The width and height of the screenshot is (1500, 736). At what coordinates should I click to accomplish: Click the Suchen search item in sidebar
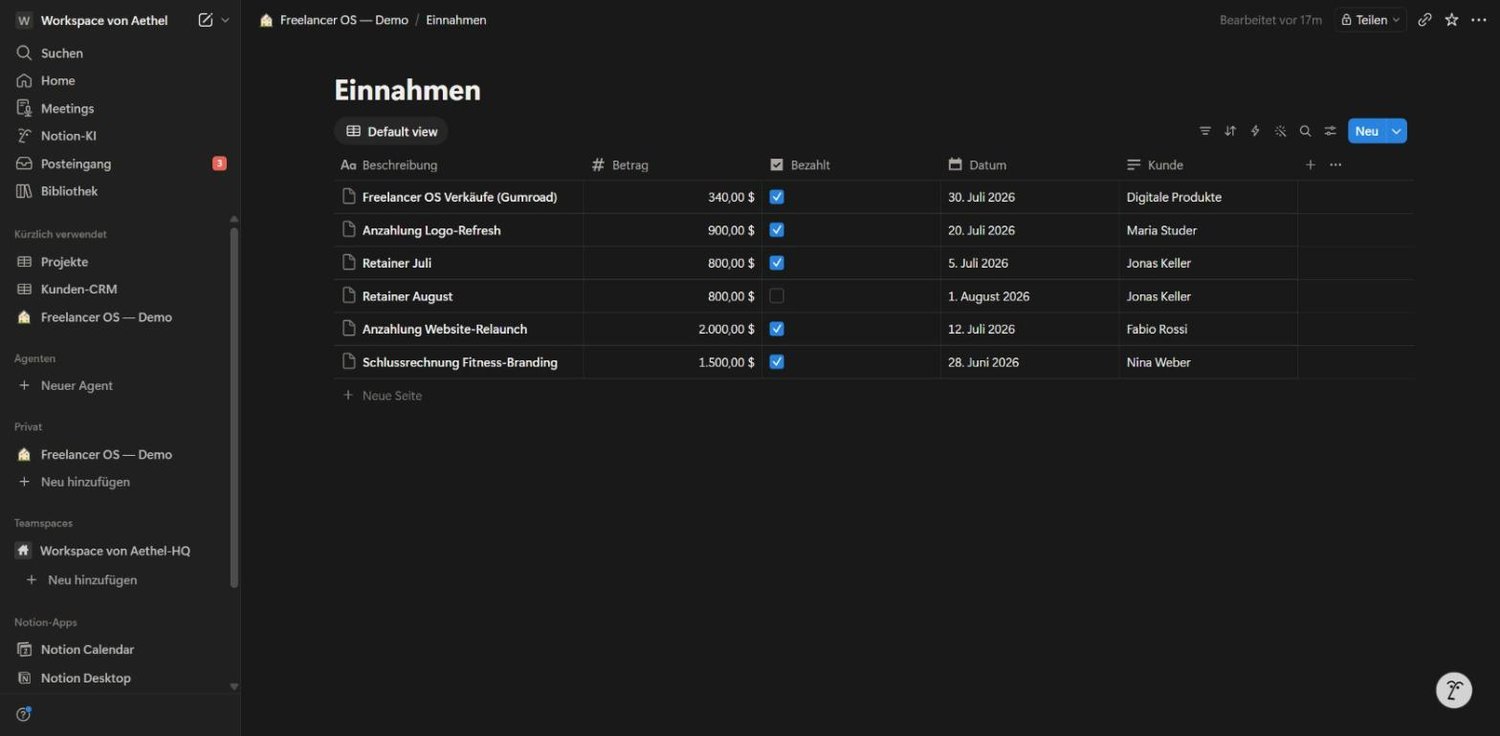[x=120, y=53]
